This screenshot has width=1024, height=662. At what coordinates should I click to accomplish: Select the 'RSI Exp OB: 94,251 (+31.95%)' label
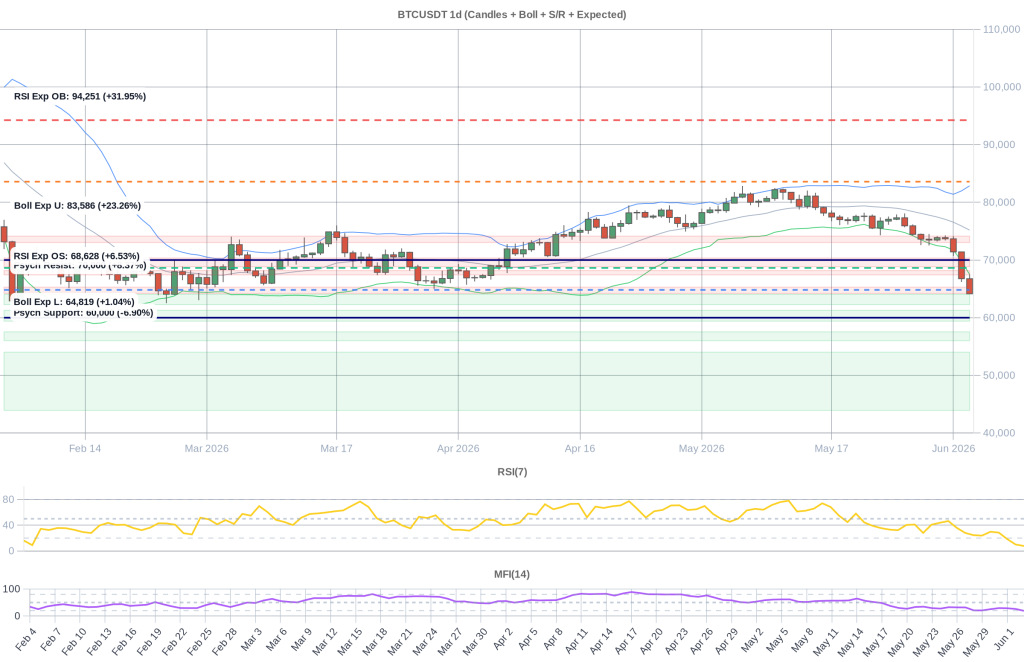pyautogui.click(x=80, y=96)
